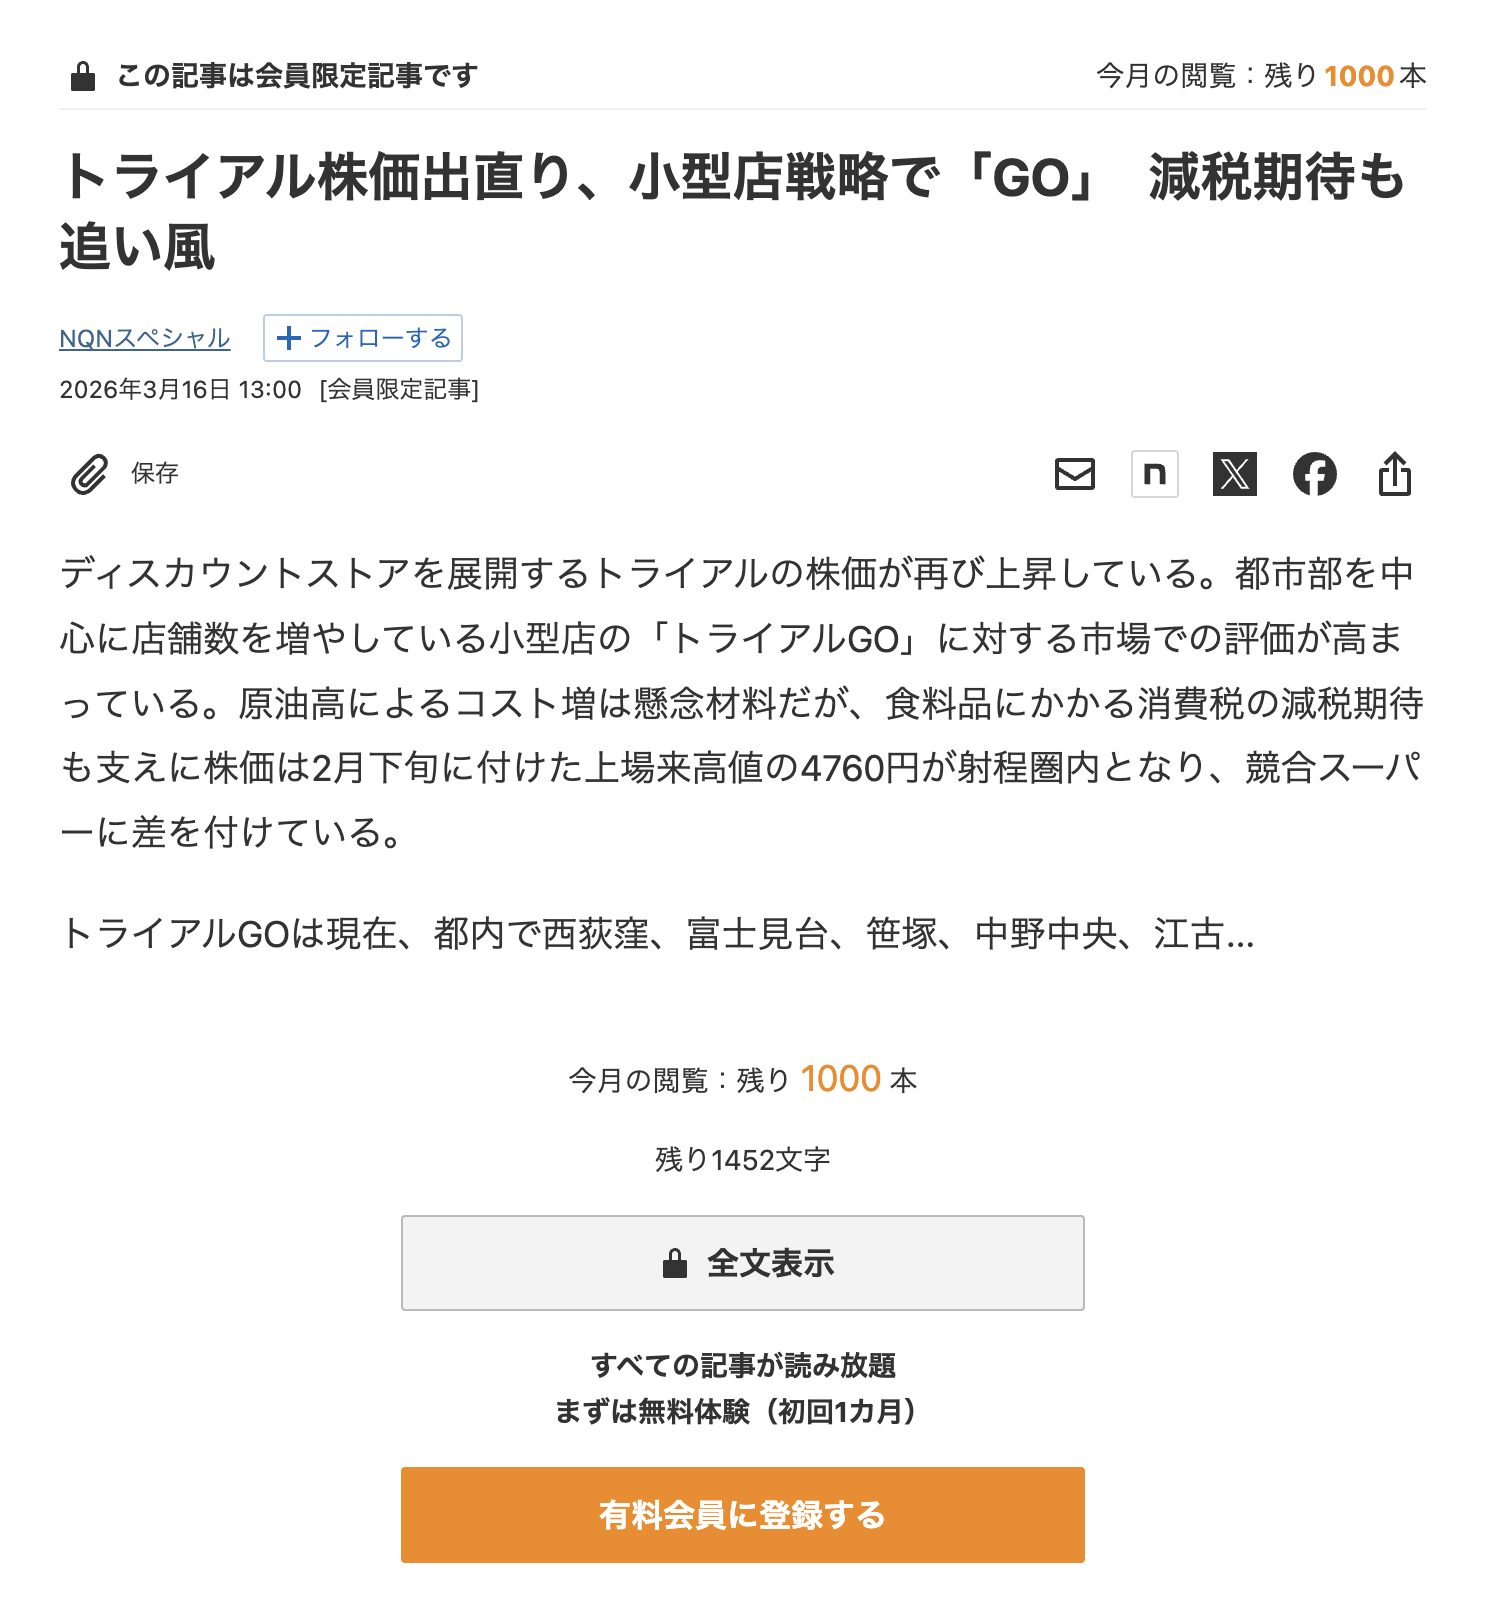
Task: Share the article via email icon
Action: (x=1074, y=474)
